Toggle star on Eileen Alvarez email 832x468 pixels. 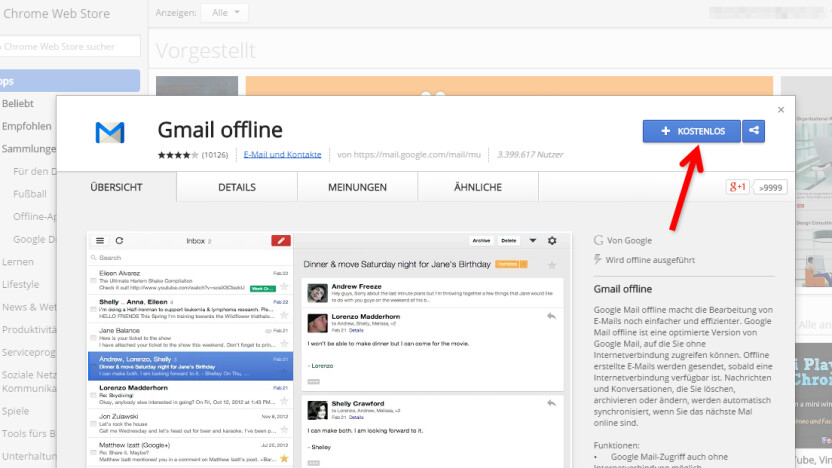click(x=284, y=287)
